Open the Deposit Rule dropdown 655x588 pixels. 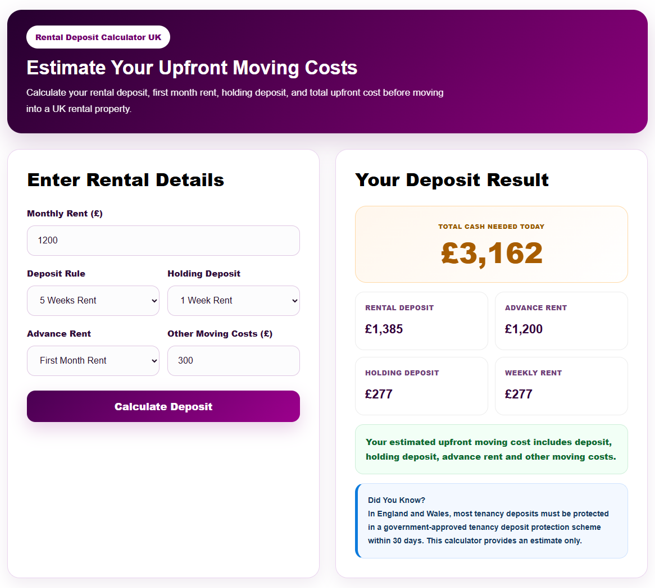click(x=93, y=301)
